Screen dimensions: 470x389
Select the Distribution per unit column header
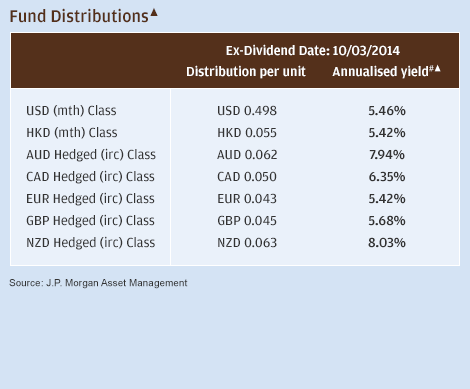point(246,71)
